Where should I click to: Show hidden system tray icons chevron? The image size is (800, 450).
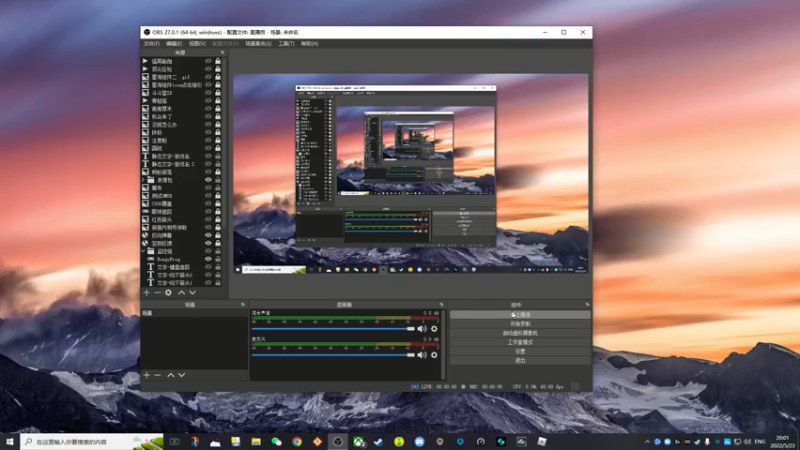click(647, 442)
